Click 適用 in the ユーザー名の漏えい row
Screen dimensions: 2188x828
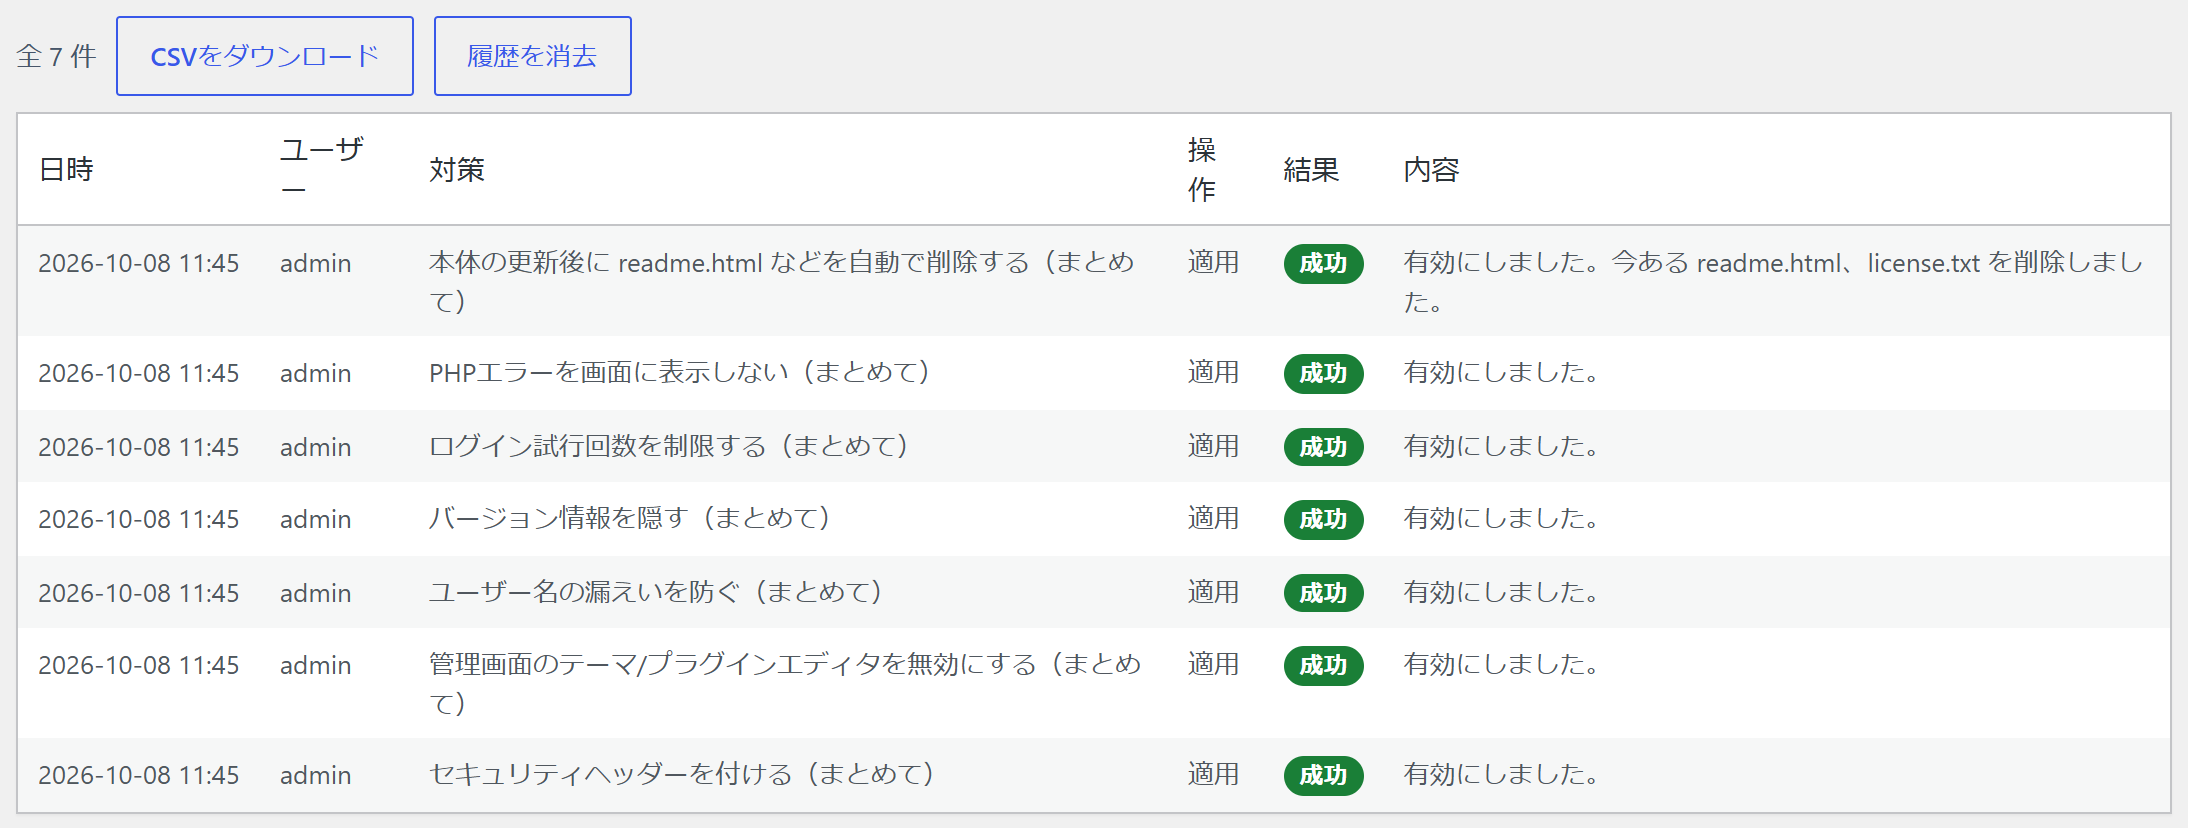pos(1213,592)
